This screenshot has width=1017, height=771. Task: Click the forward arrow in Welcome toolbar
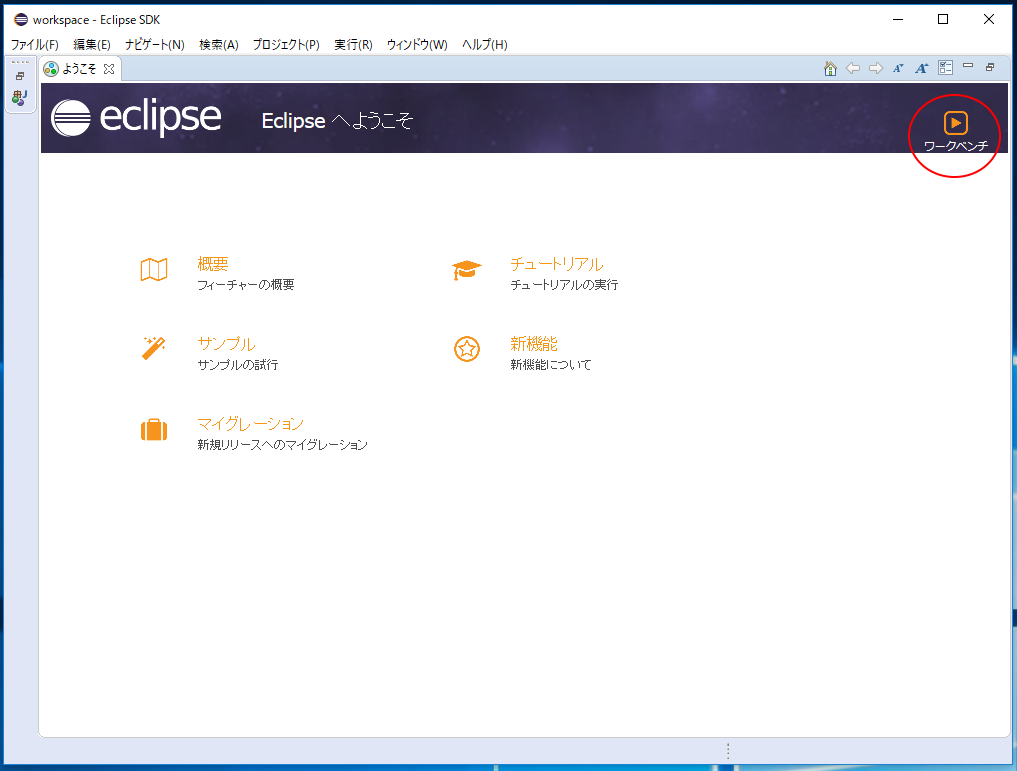pyautogui.click(x=876, y=68)
